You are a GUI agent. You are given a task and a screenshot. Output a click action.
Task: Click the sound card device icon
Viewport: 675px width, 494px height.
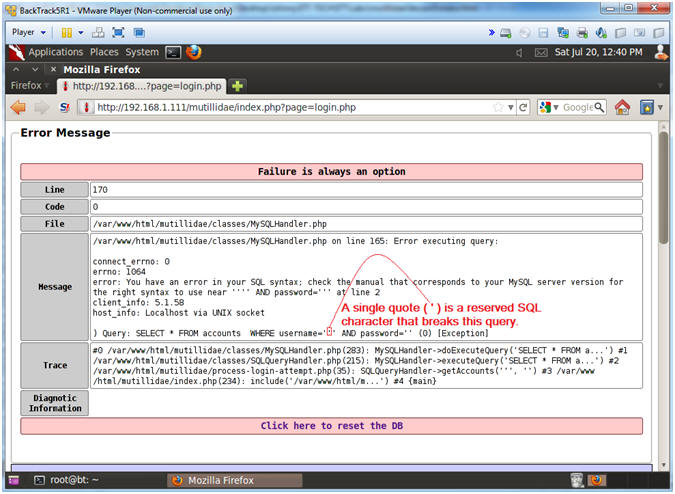601,33
